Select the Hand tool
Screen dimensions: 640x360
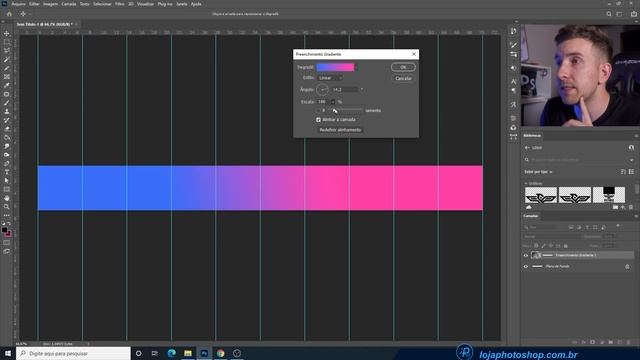[7, 198]
